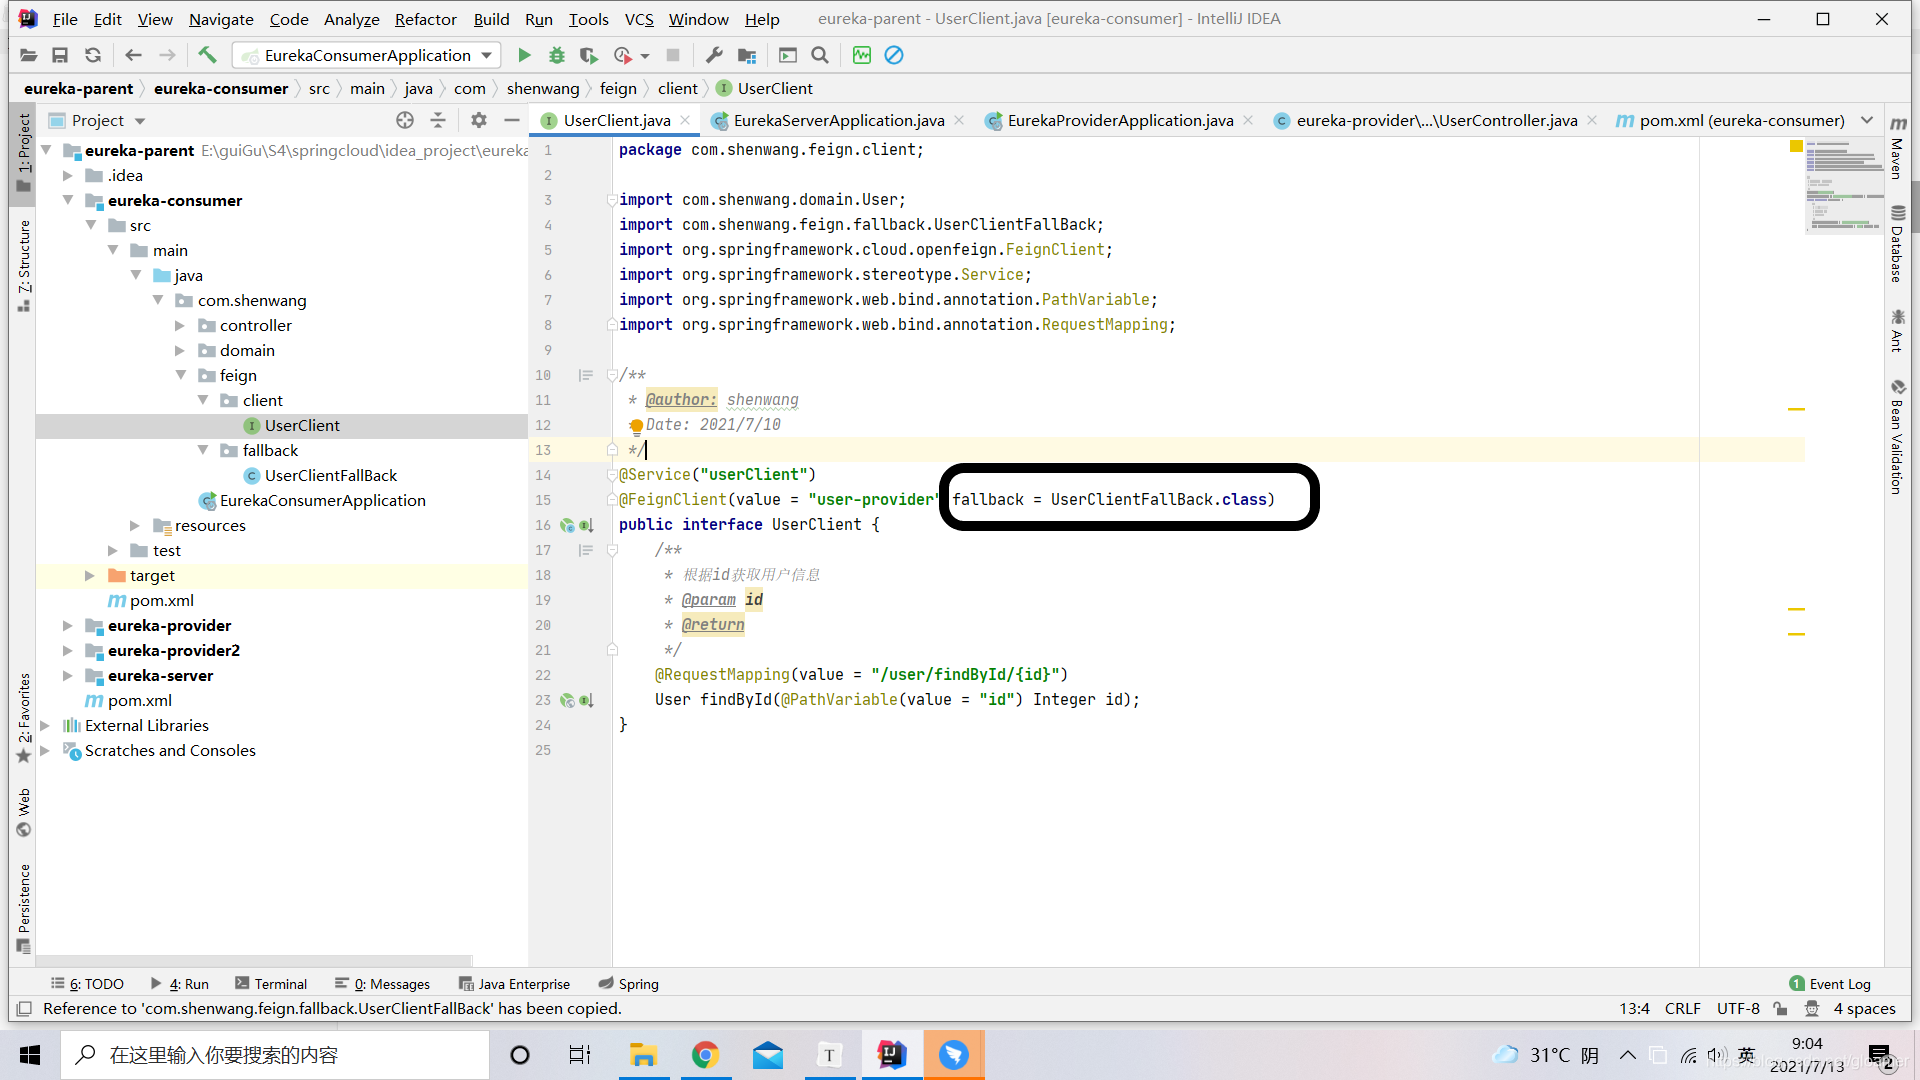The height and width of the screenshot is (1080, 1920).
Task: Click the locate/select opened file target icon
Action: pos(404,120)
